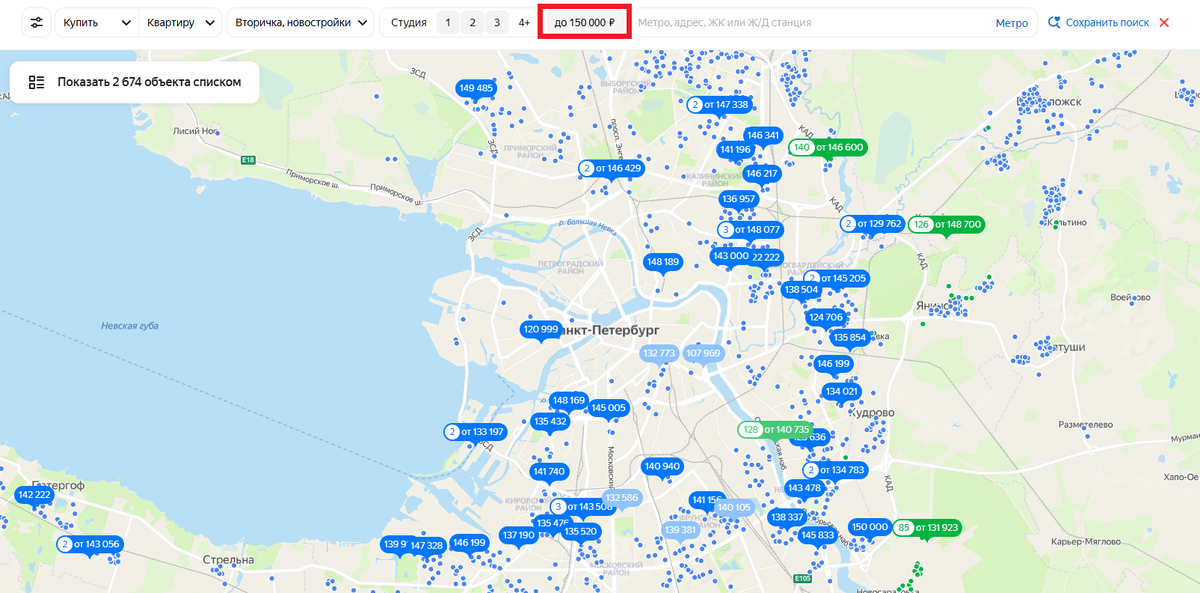Select the viewed 132 586 marker
Screen dimensions: 1200x593
621,497
